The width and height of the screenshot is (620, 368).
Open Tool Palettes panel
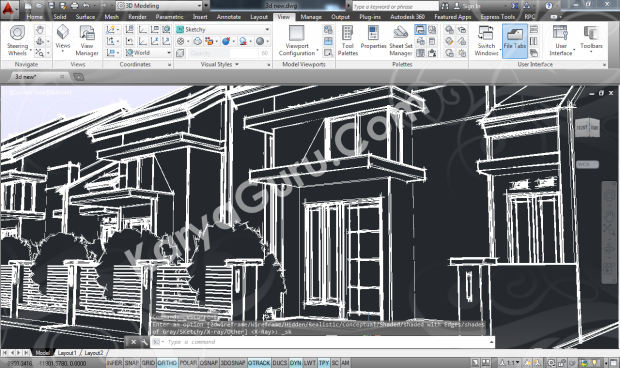(x=348, y=40)
